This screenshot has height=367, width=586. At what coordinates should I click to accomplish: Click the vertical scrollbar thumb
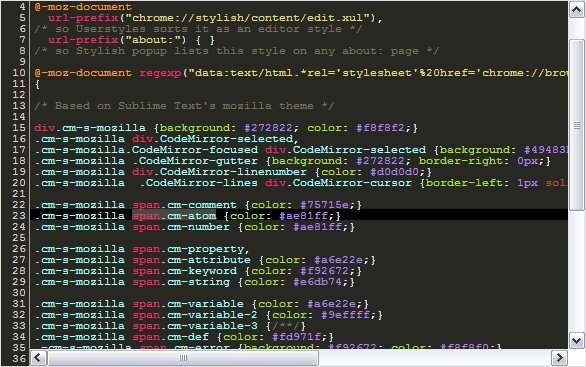(577, 125)
